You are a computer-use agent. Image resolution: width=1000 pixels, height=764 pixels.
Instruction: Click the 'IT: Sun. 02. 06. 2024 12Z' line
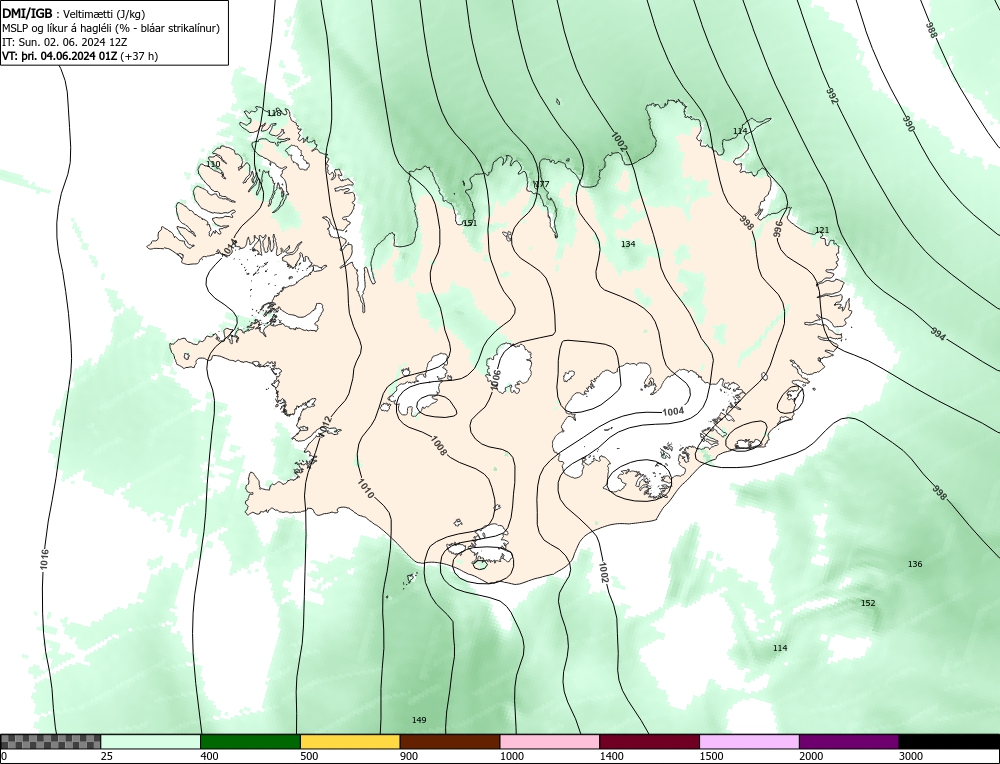(64, 42)
